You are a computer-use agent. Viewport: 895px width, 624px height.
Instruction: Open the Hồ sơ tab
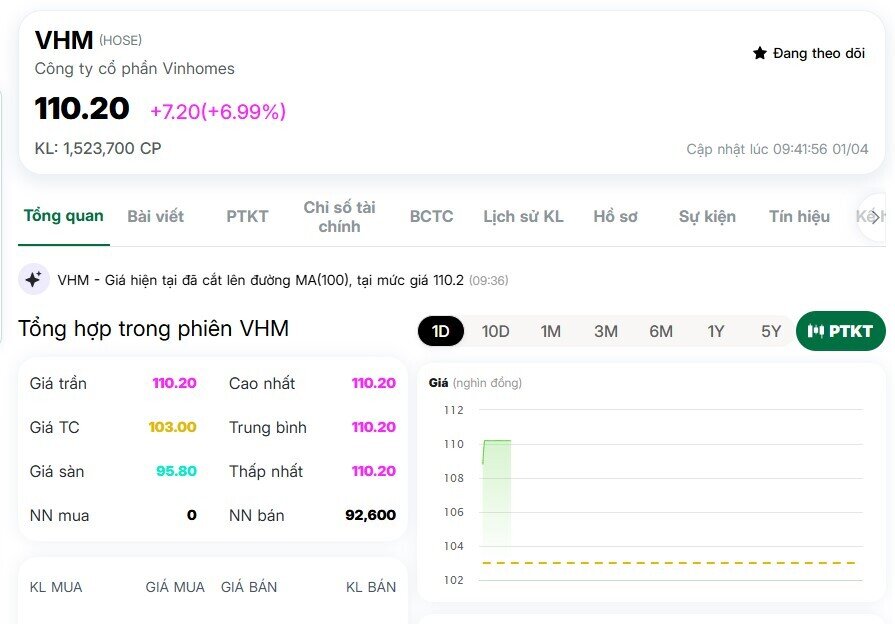point(615,216)
